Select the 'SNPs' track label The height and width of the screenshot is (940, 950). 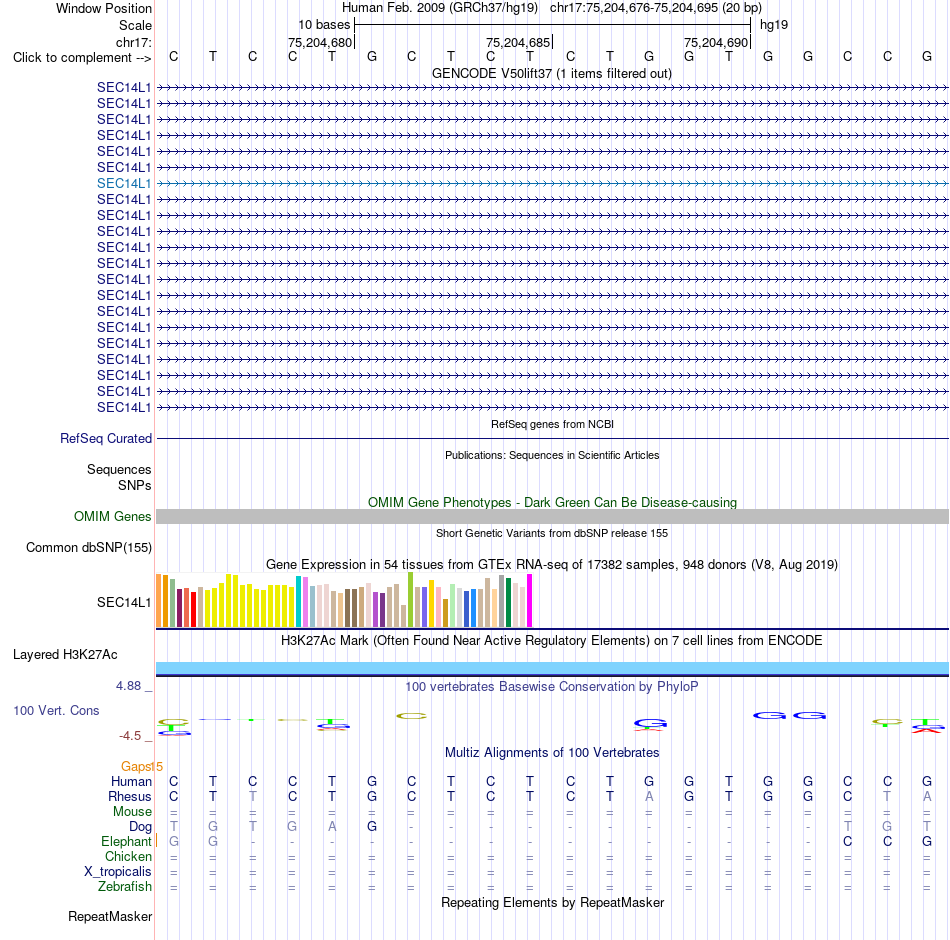click(x=135, y=485)
